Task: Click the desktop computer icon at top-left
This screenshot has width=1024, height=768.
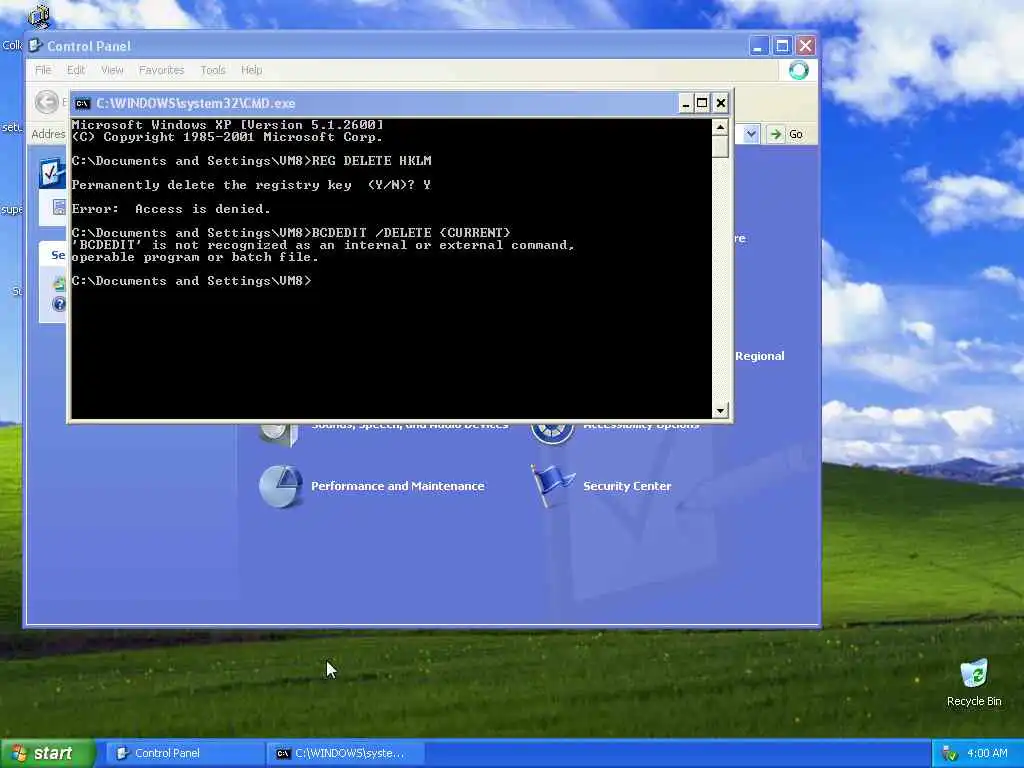Action: coord(39,16)
